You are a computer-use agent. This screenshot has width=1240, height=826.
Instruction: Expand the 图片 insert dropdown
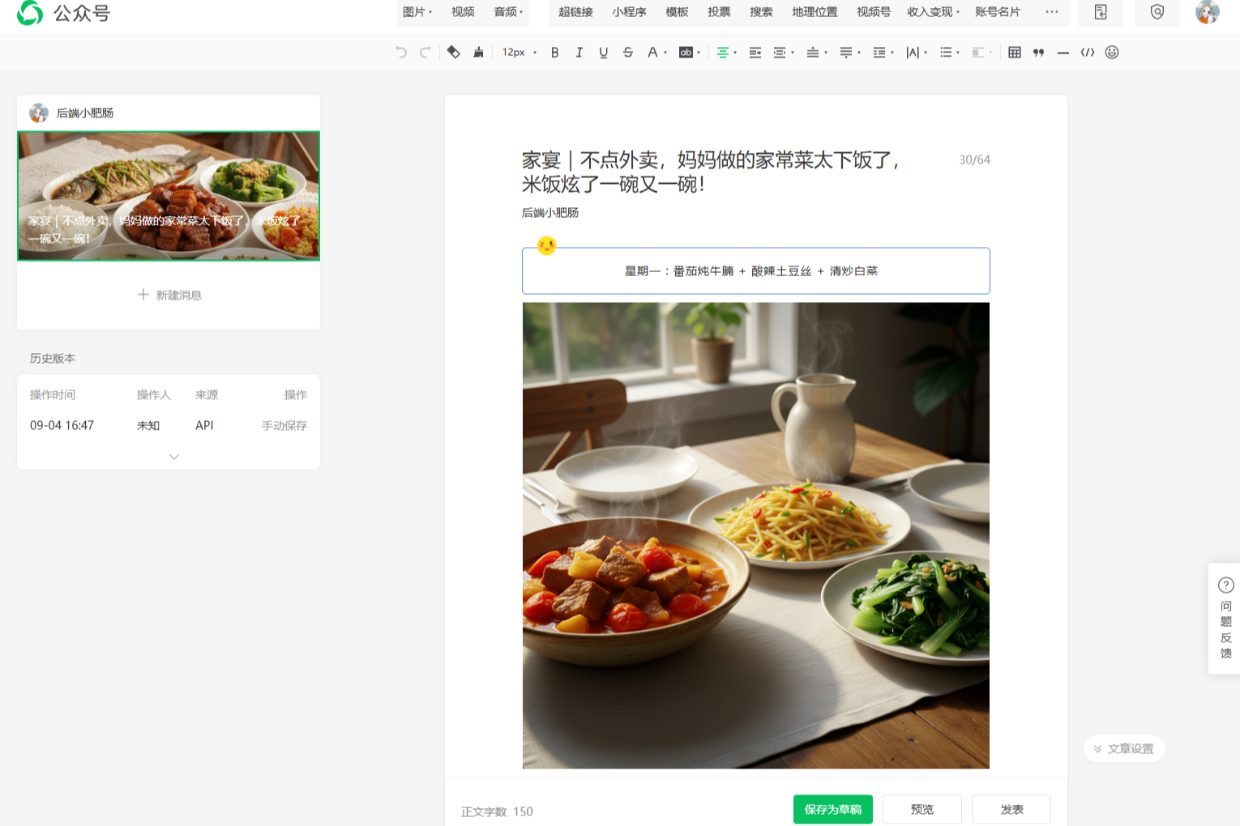417,12
